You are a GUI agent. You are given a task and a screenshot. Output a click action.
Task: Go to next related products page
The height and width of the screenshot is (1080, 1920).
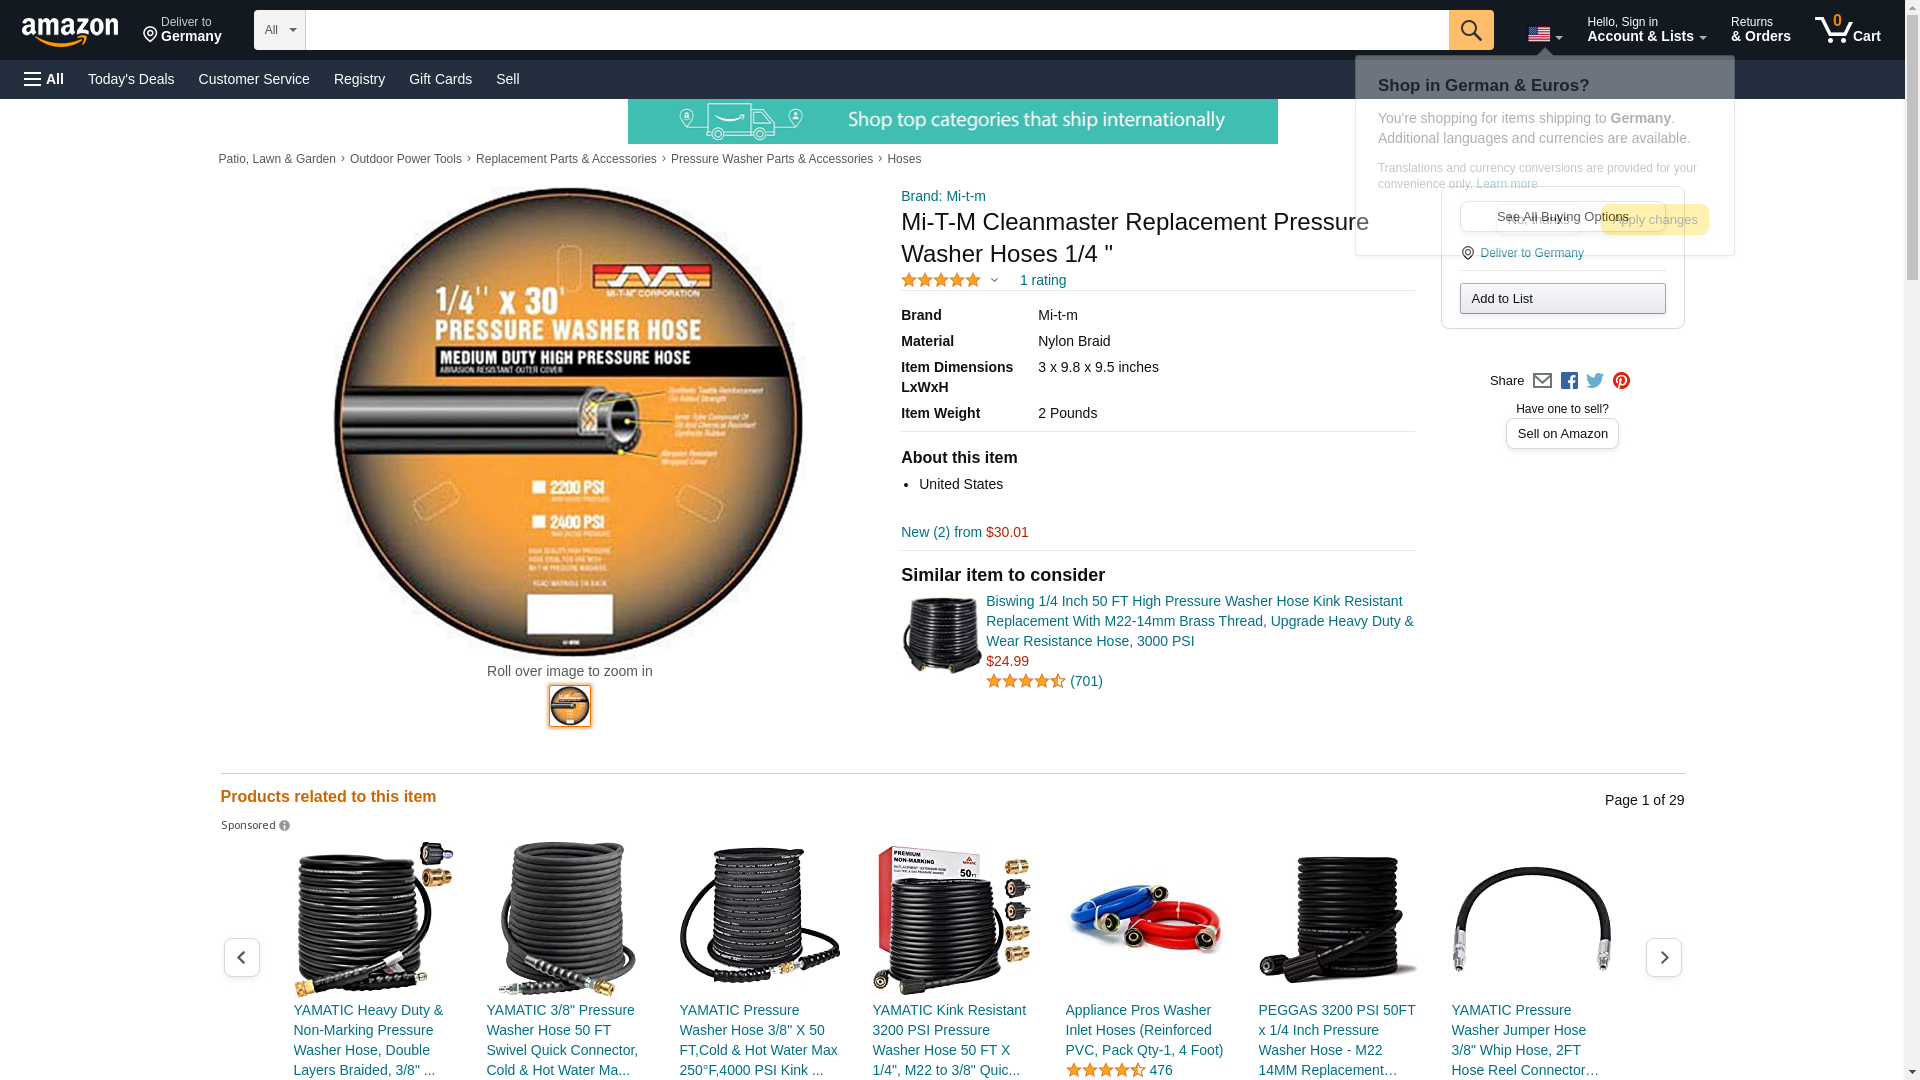pyautogui.click(x=1663, y=958)
